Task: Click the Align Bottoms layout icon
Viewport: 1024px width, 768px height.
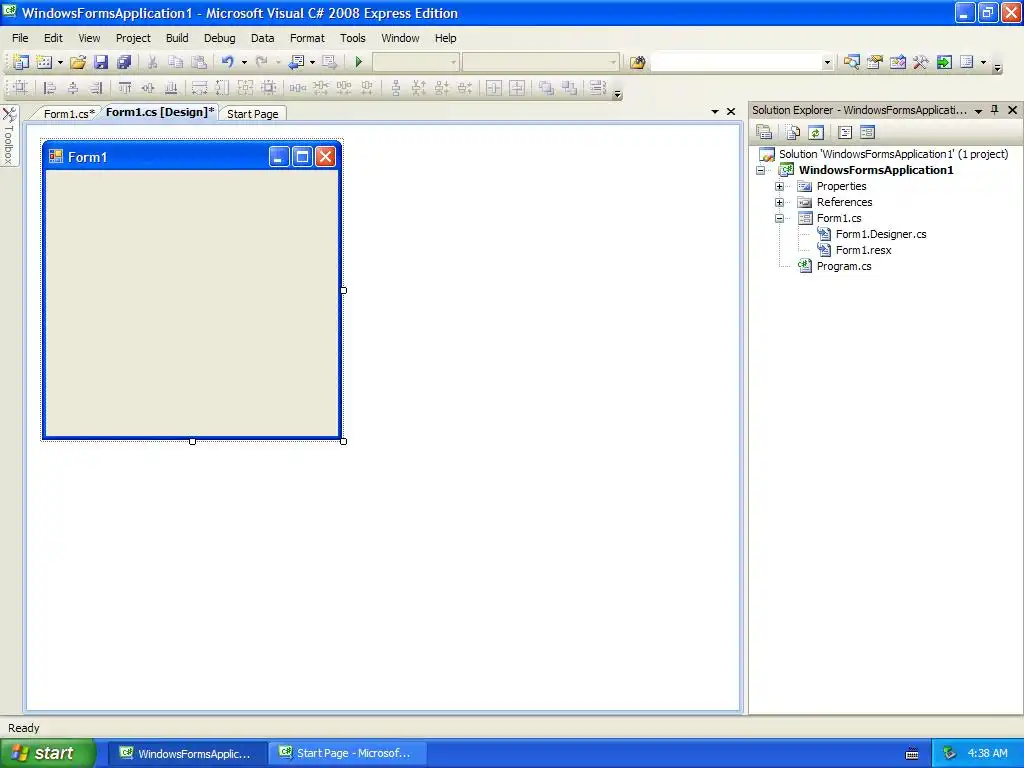Action: (x=171, y=88)
